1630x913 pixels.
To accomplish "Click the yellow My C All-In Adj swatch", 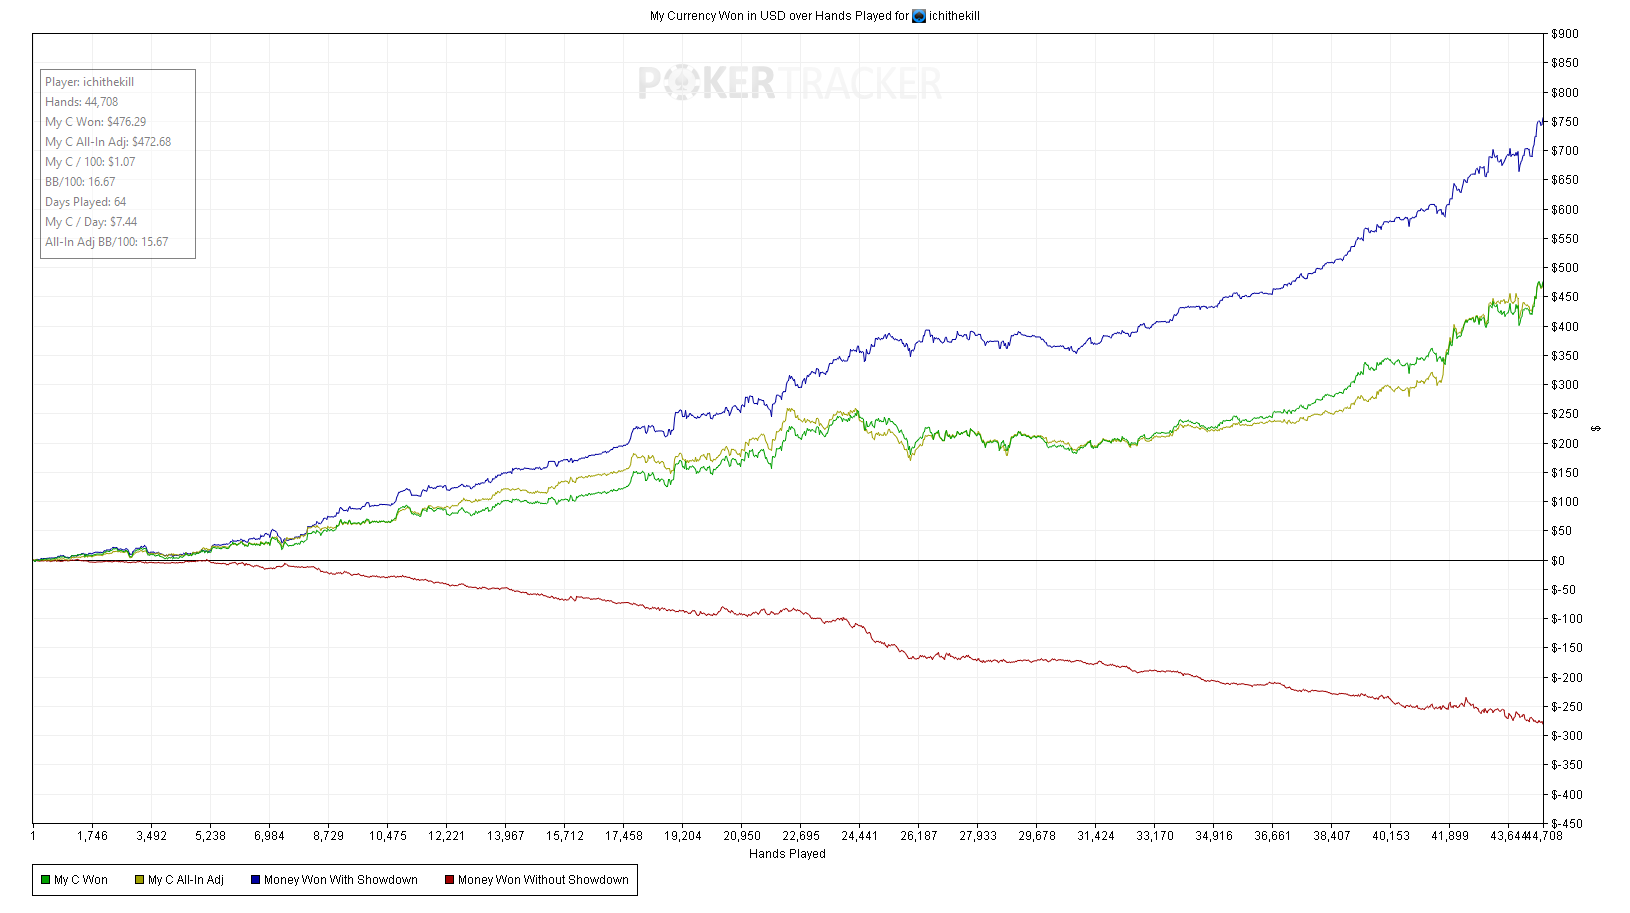I will (x=139, y=880).
